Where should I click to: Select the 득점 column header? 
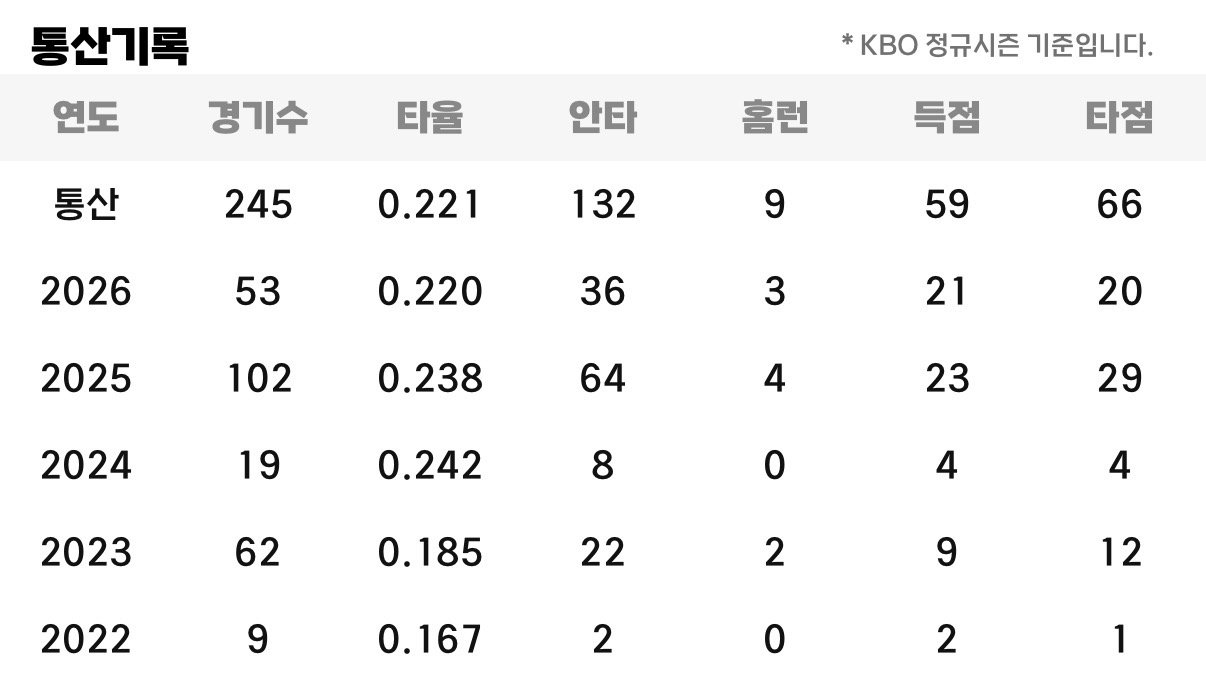click(x=947, y=118)
